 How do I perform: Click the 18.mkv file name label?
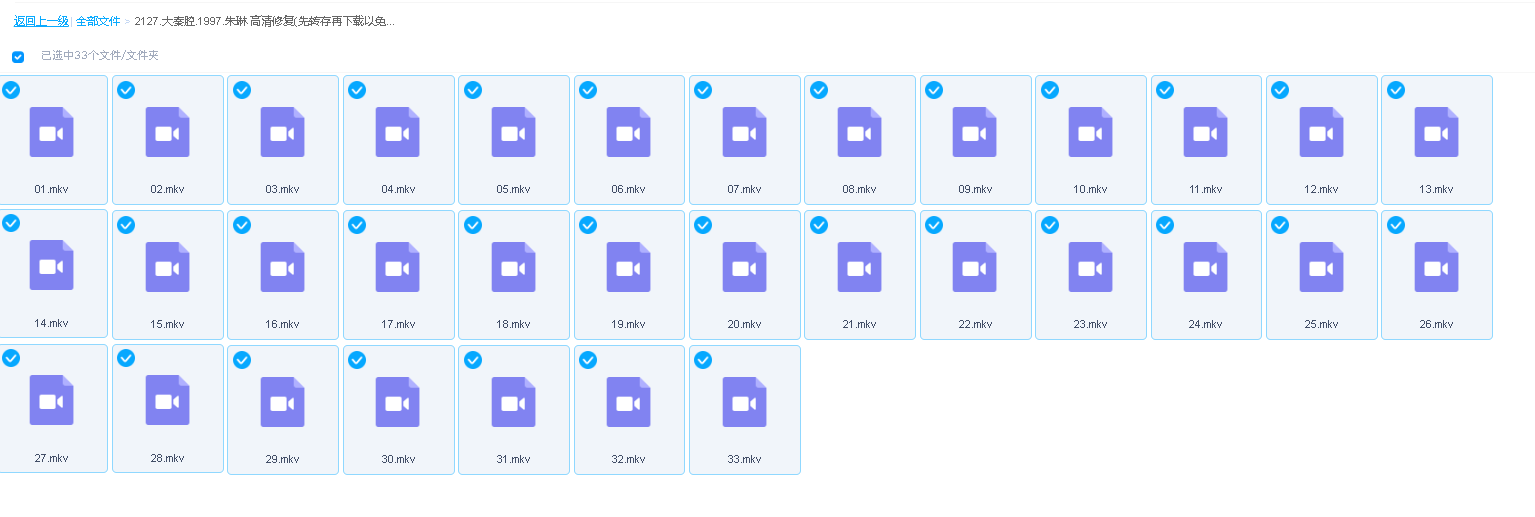(x=513, y=324)
